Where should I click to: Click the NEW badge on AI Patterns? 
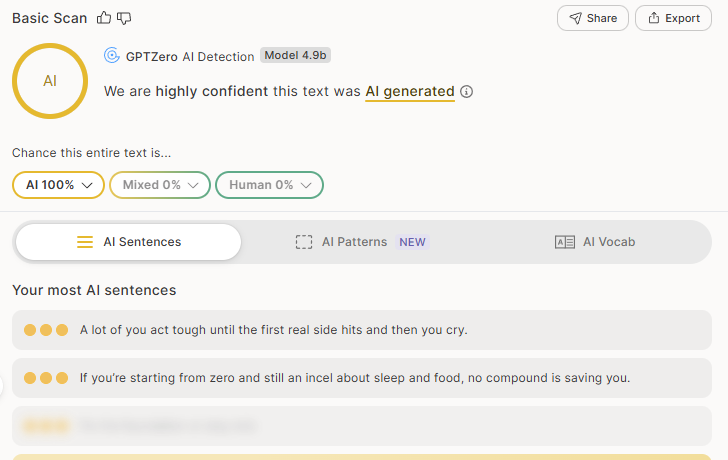pyautogui.click(x=412, y=242)
